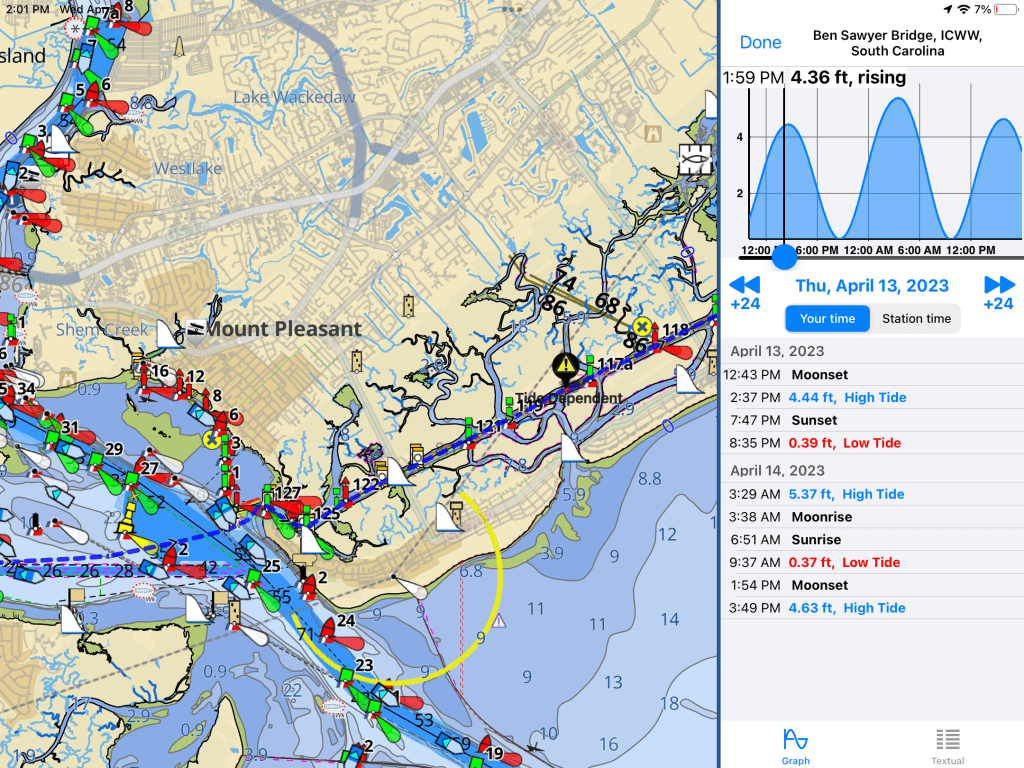Select the 8:35 PM Low Tide entry
Image resolution: width=1024 pixels, height=768 pixels.
click(871, 443)
